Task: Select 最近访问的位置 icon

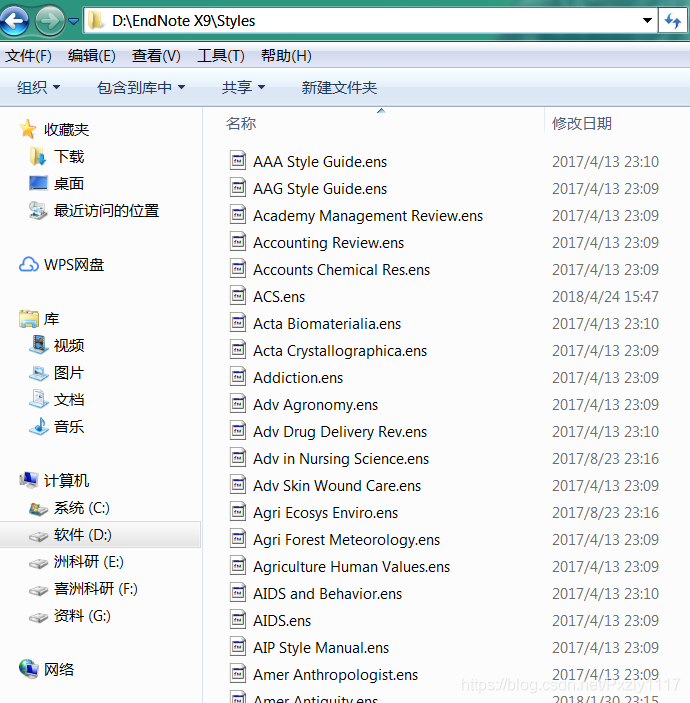Action: click(38, 210)
